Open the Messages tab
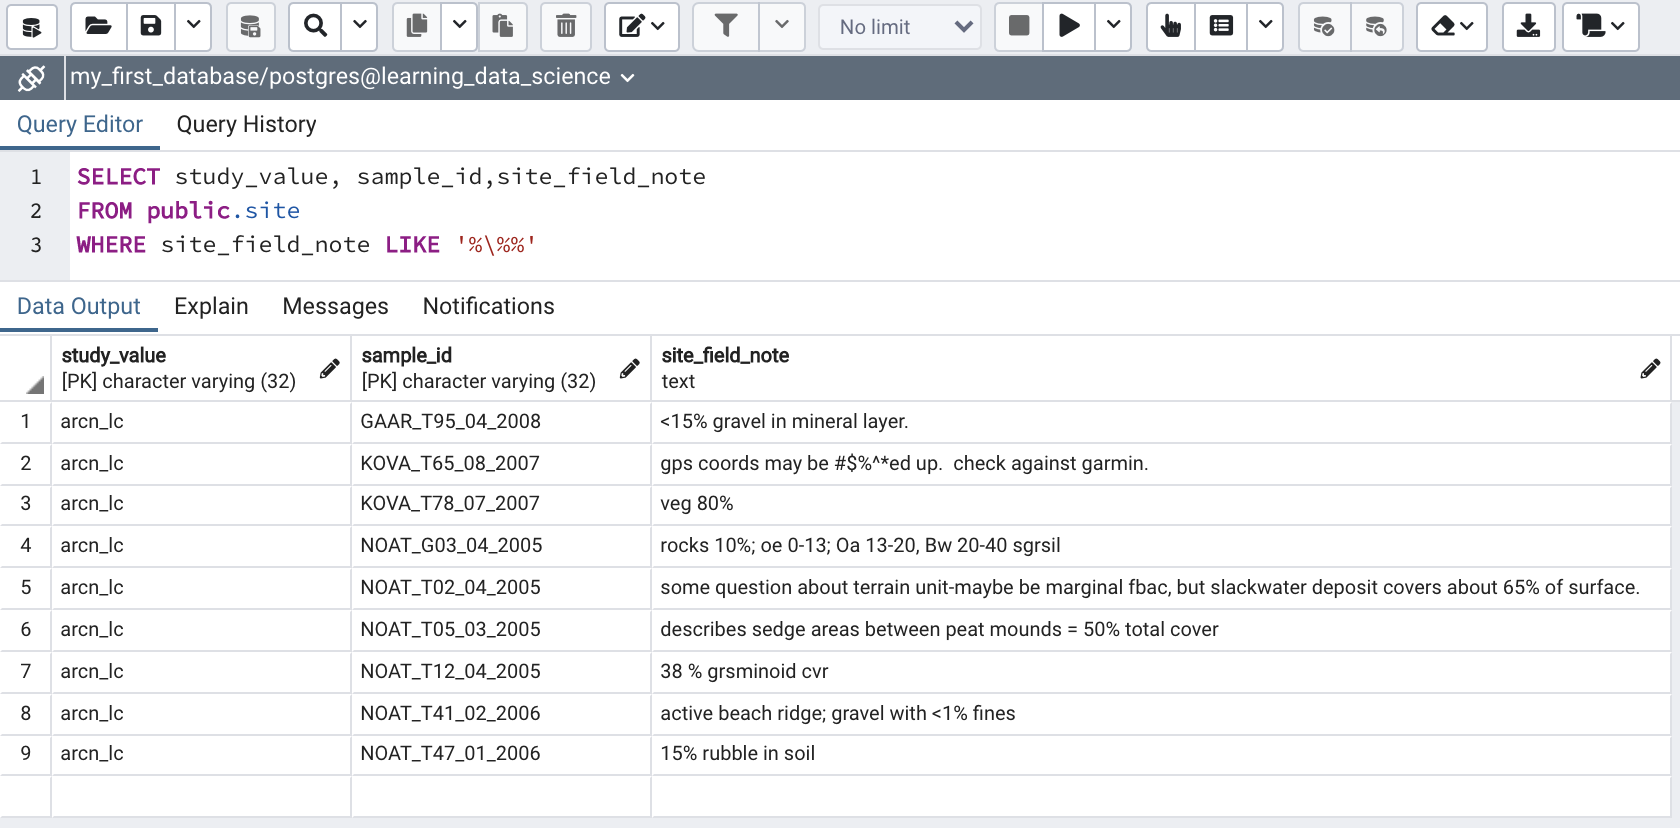Image resolution: width=1680 pixels, height=828 pixels. click(x=335, y=306)
